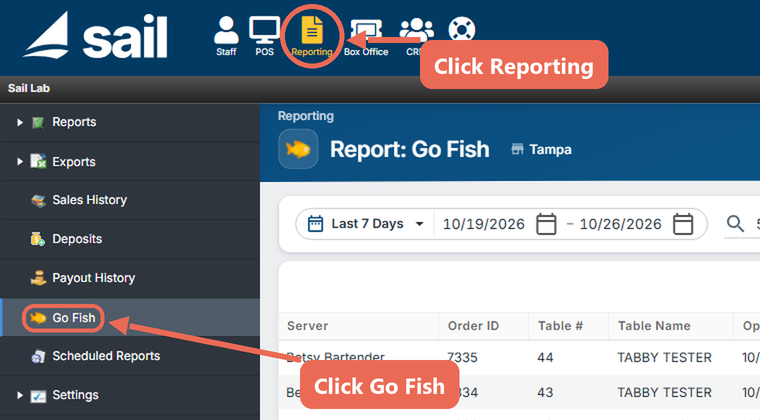
Task: Click the Sail Lab venue name
Action: click(x=29, y=88)
